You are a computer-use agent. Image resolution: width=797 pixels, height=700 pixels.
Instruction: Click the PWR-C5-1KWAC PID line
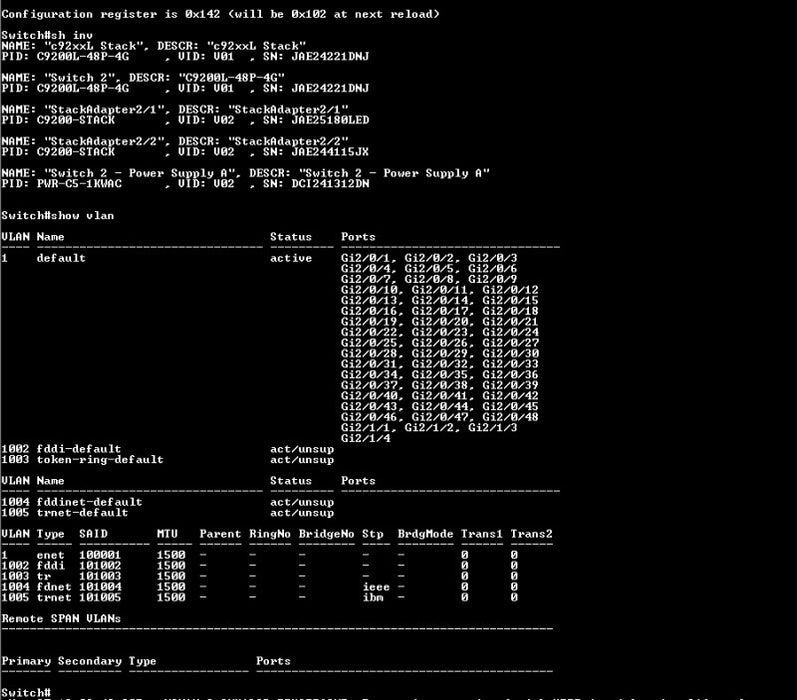[x=185, y=184]
